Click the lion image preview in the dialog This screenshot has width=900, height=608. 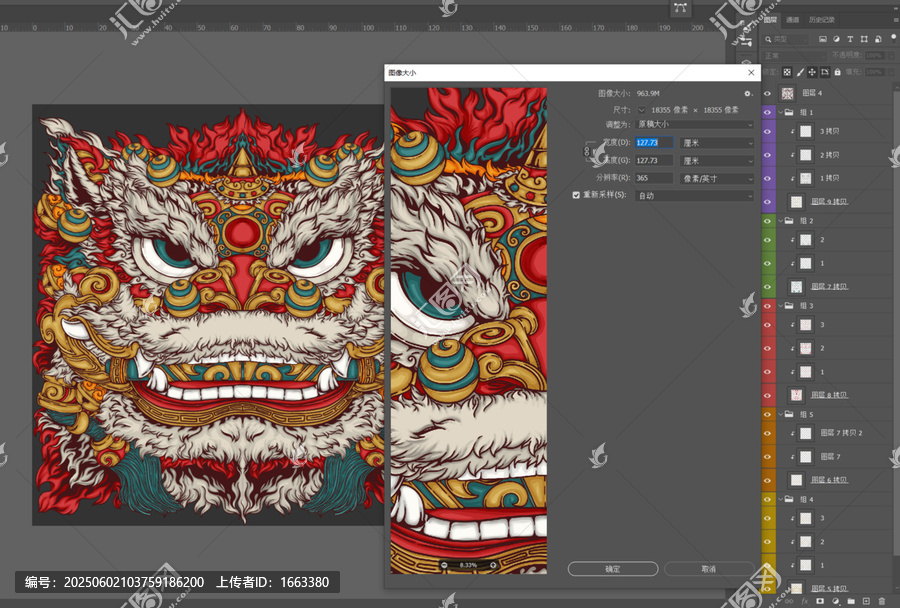468,331
